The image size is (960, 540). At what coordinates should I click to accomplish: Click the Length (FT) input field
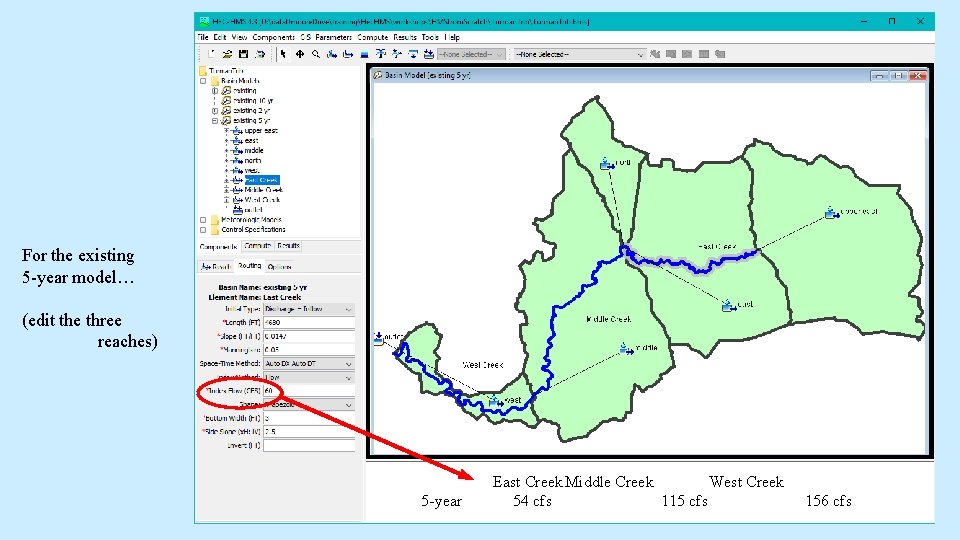click(309, 323)
